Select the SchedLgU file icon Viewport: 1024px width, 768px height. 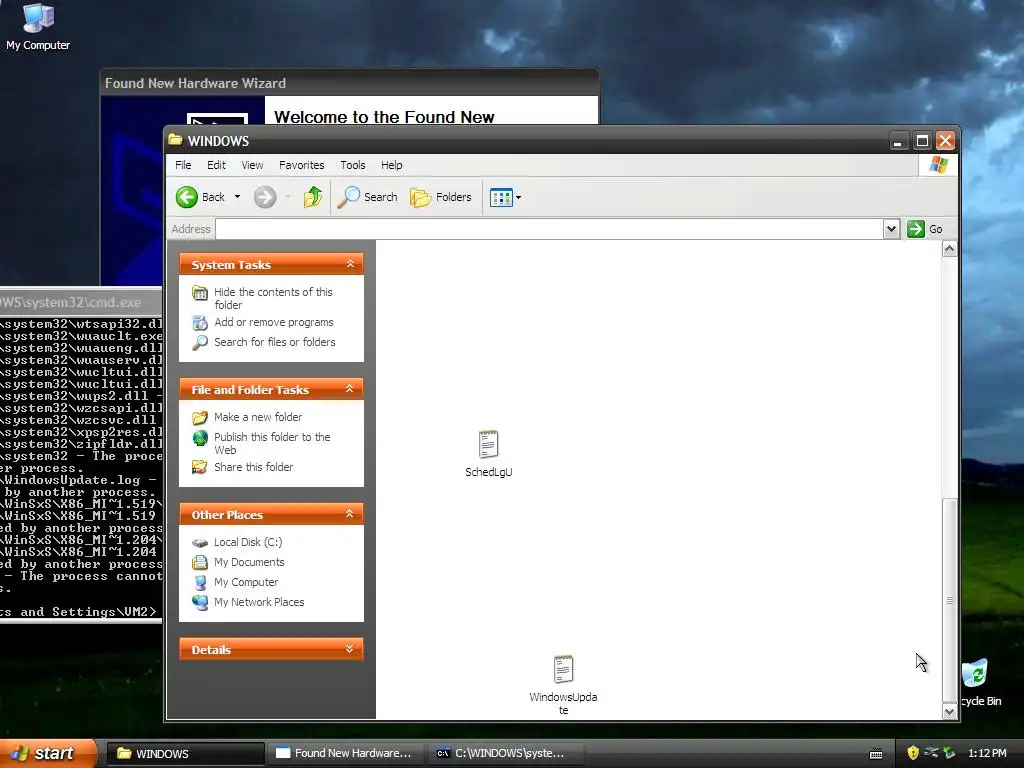click(488, 445)
